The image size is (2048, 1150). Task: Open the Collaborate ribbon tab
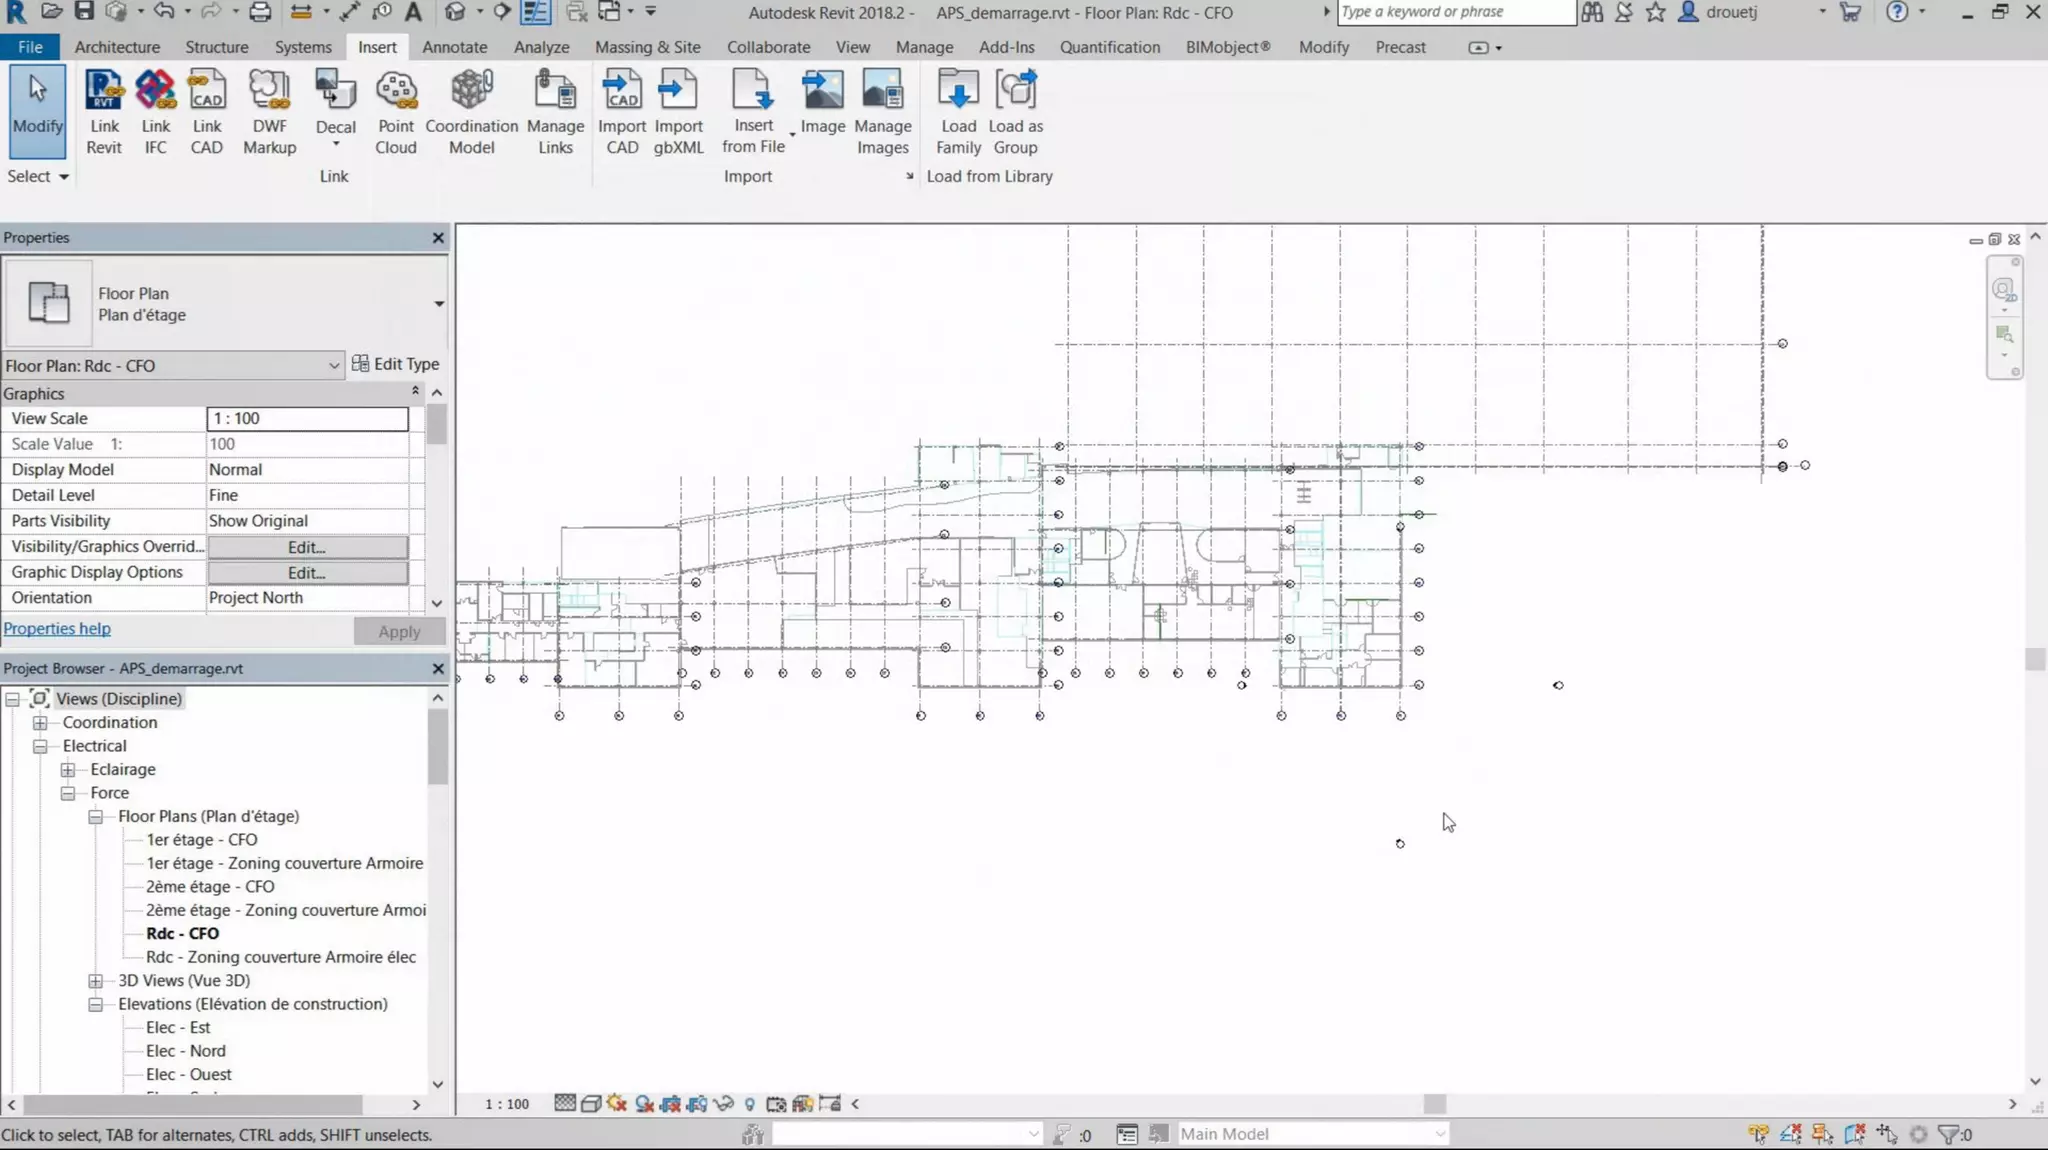click(x=768, y=47)
